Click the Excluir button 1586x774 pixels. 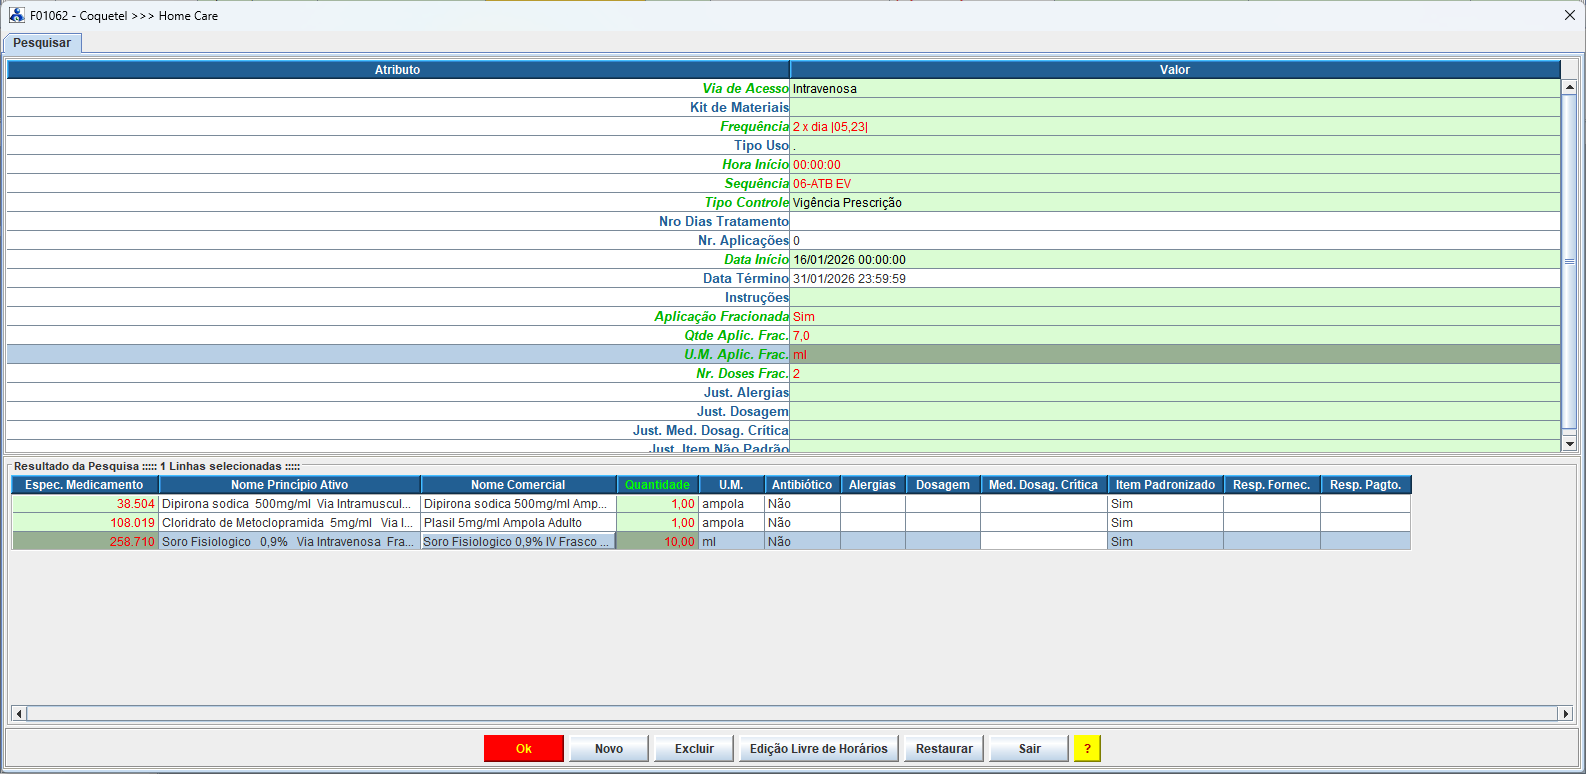tap(694, 749)
